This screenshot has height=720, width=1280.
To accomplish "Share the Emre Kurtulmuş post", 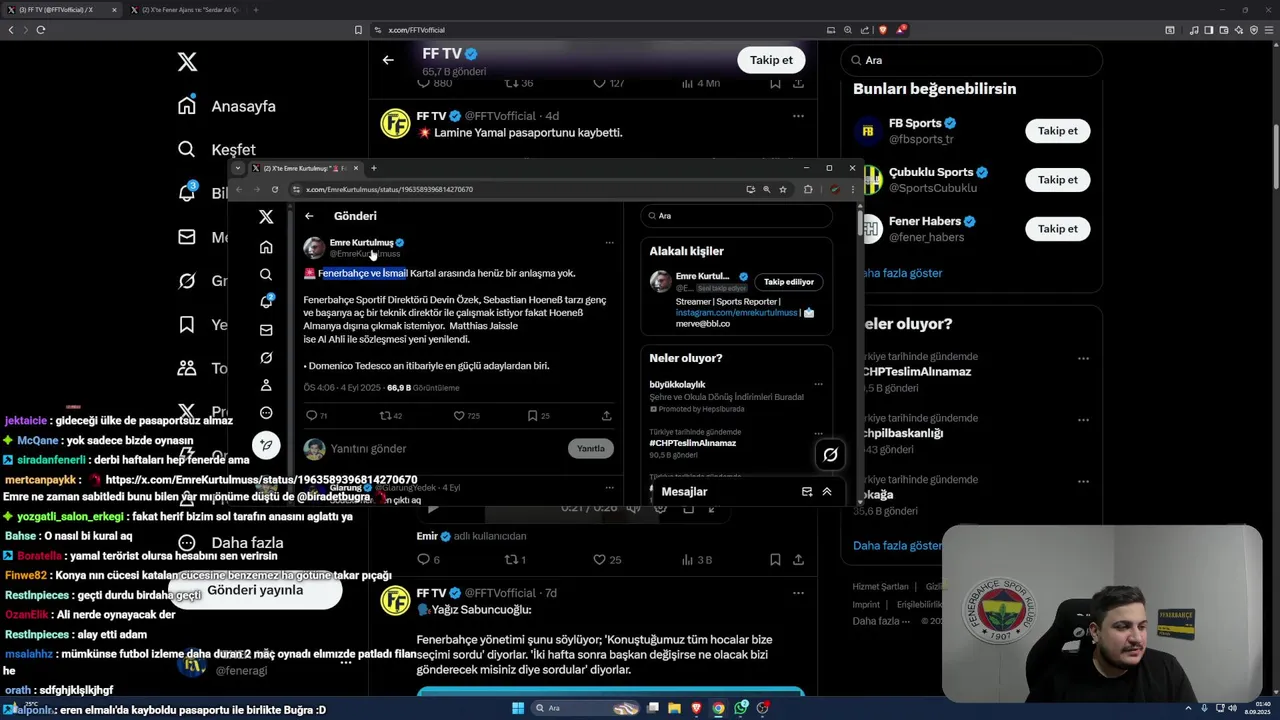I will (606, 416).
